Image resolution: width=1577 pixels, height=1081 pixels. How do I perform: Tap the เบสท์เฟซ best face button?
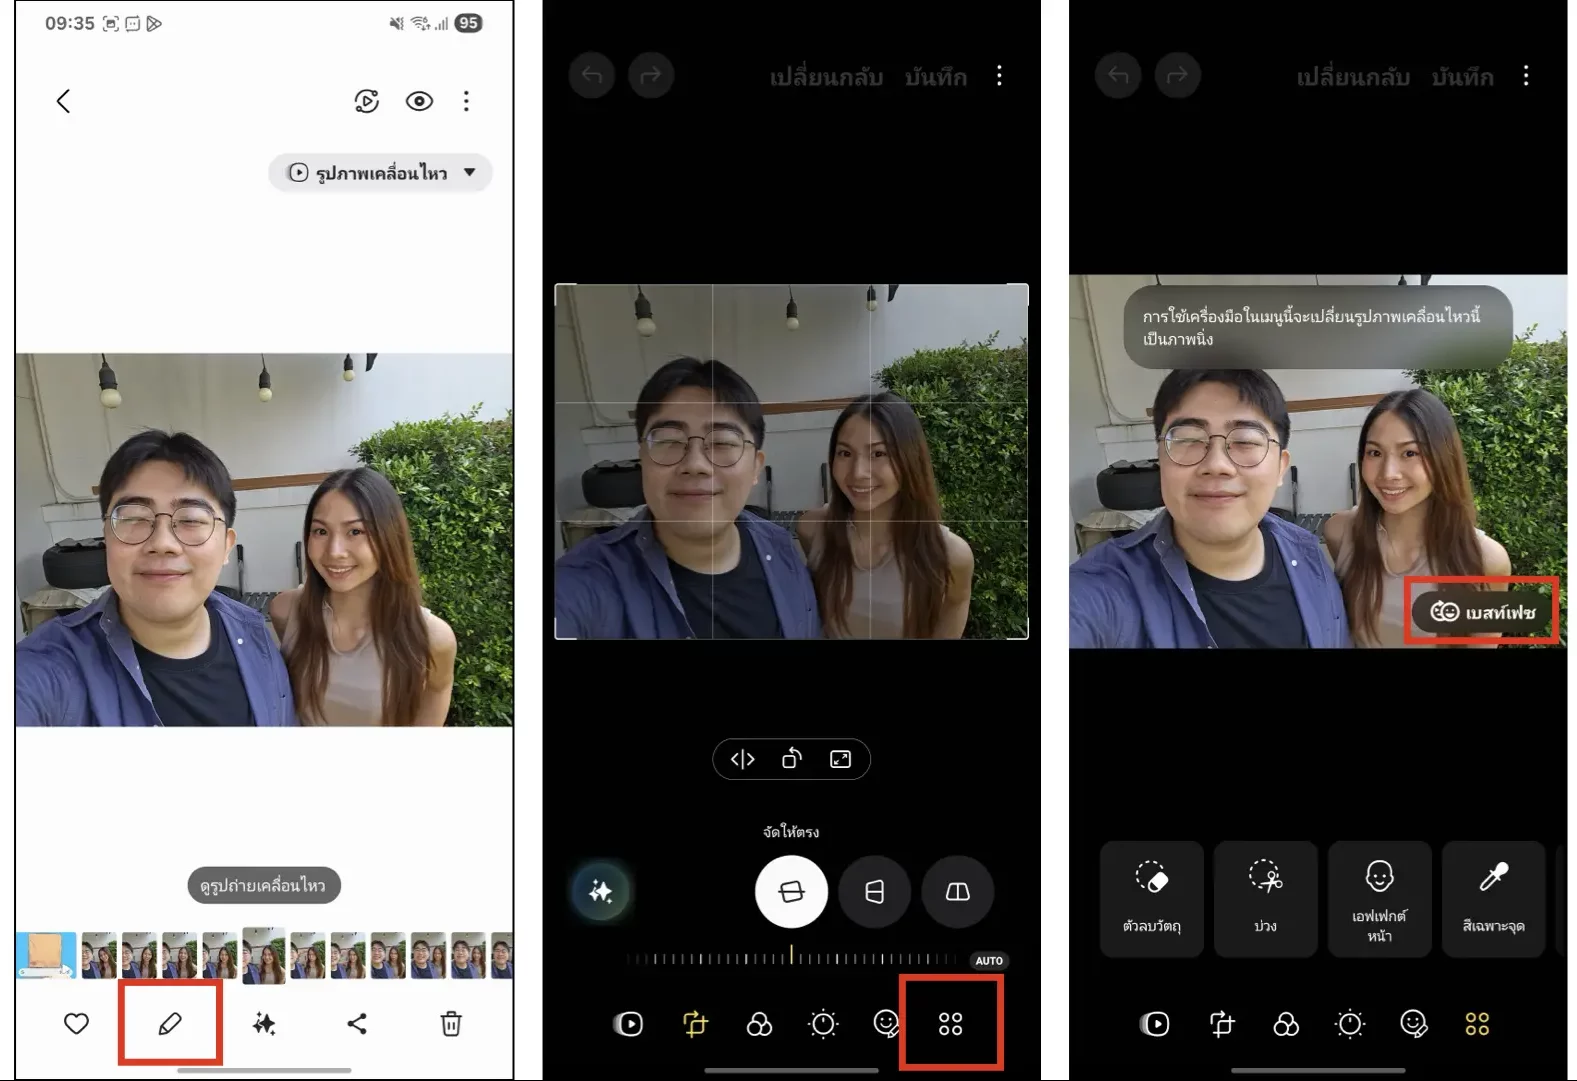pyautogui.click(x=1482, y=611)
